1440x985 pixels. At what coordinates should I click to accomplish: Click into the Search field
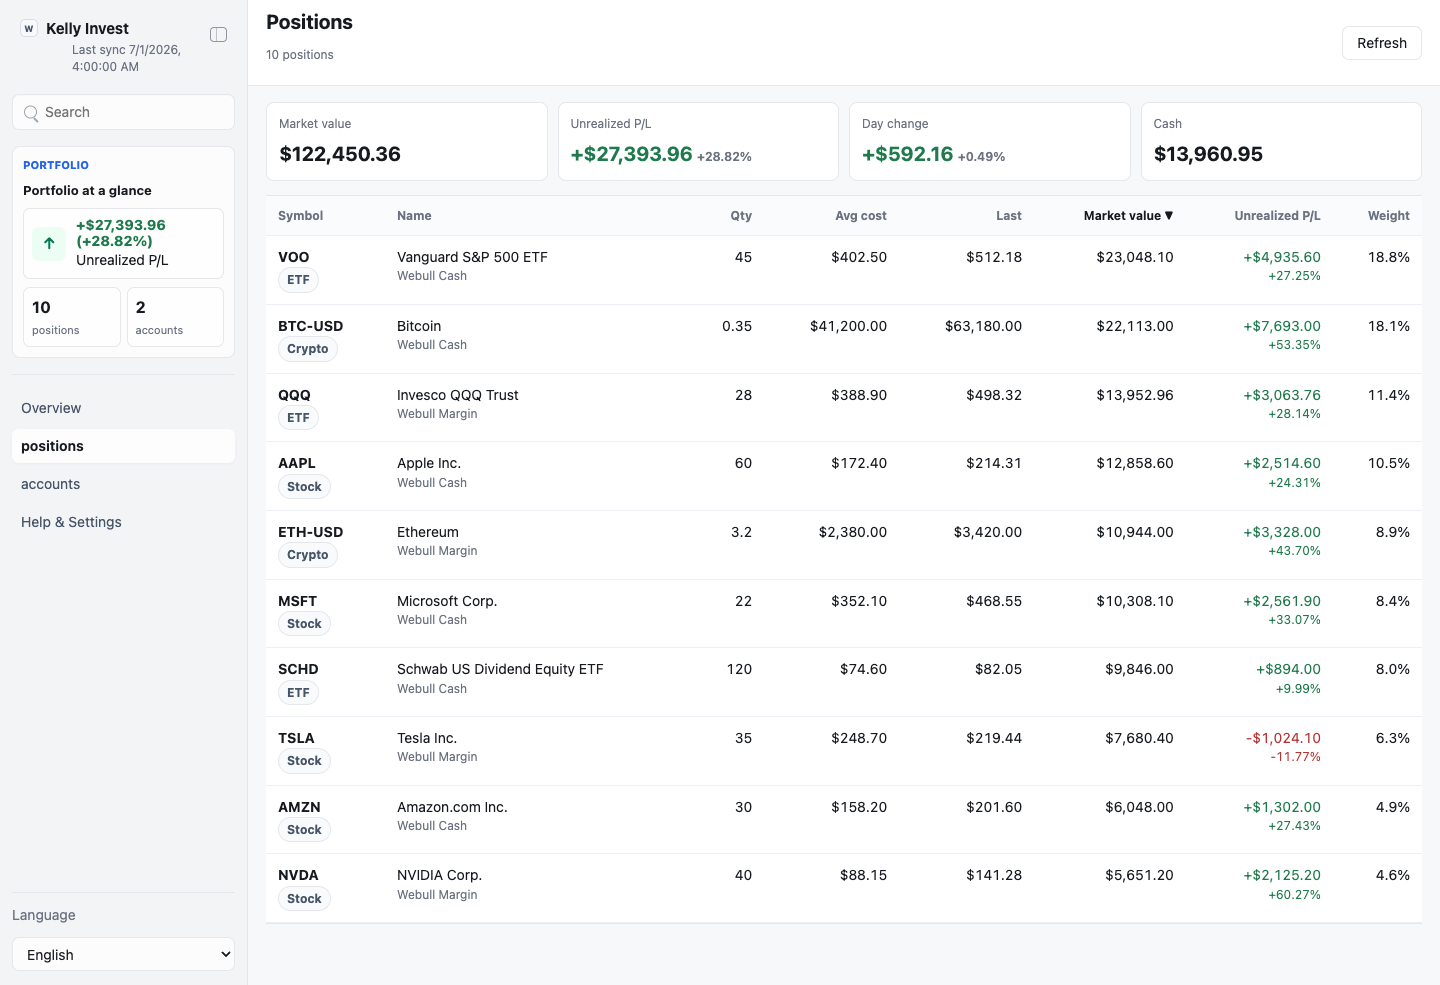[123, 112]
